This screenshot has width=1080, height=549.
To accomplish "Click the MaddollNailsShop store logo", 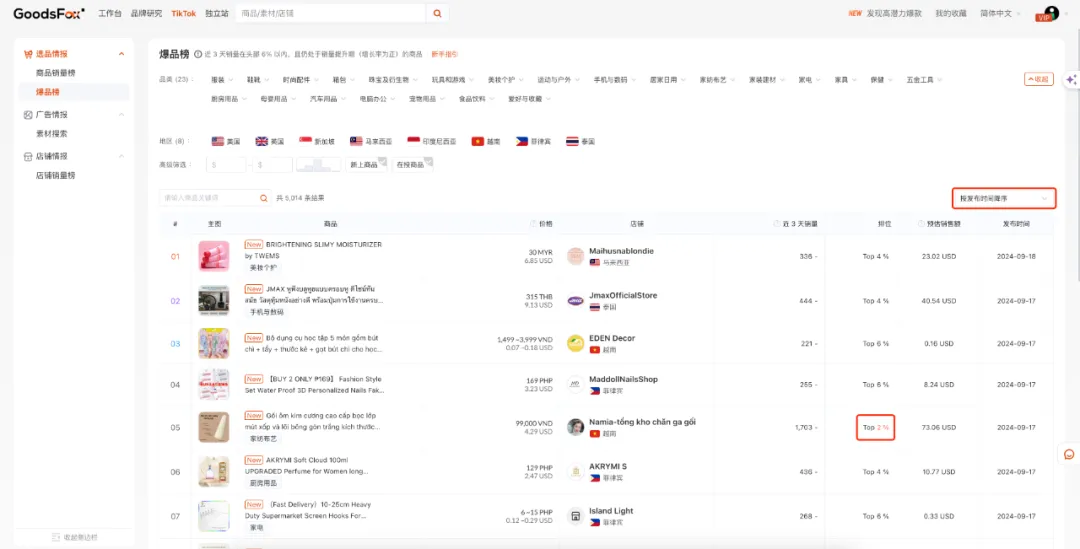I will pos(575,384).
